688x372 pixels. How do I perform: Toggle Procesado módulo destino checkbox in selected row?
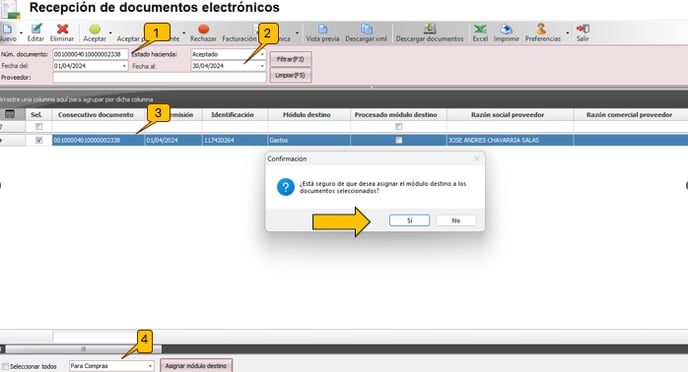398,140
